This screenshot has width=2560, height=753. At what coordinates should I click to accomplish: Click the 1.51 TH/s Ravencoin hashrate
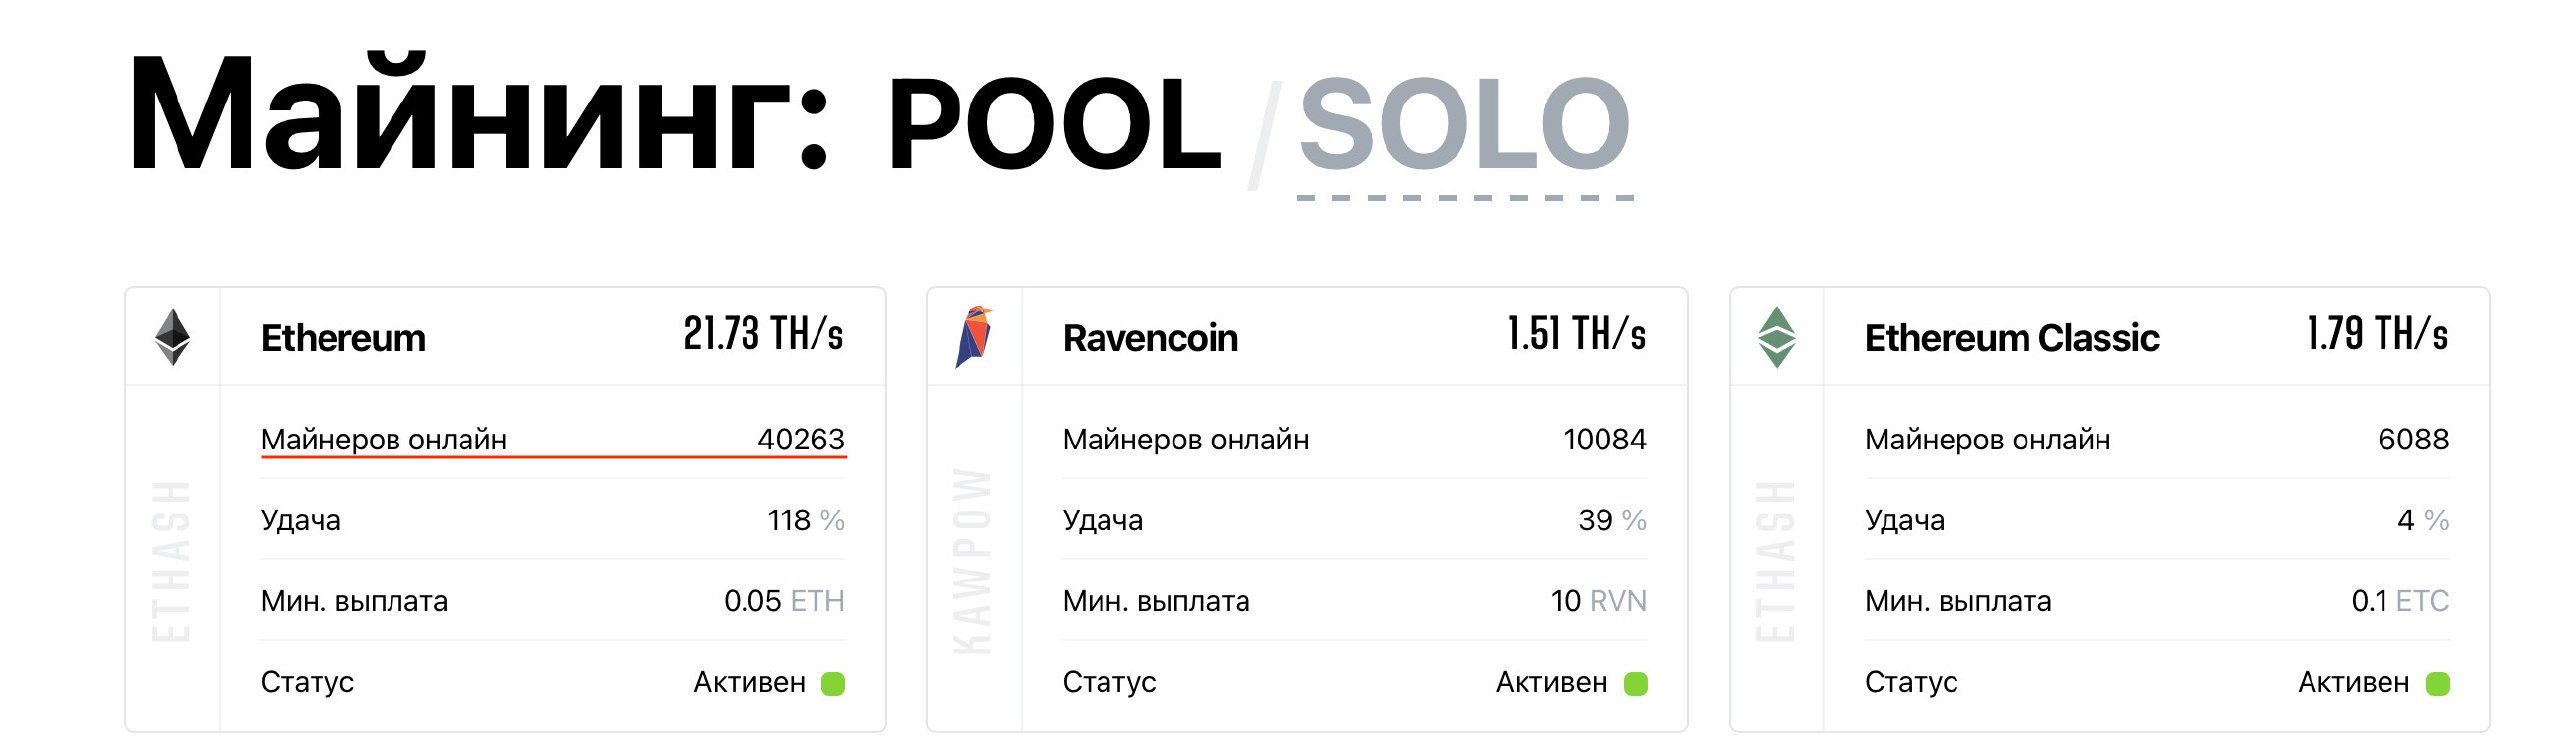(x=1577, y=334)
